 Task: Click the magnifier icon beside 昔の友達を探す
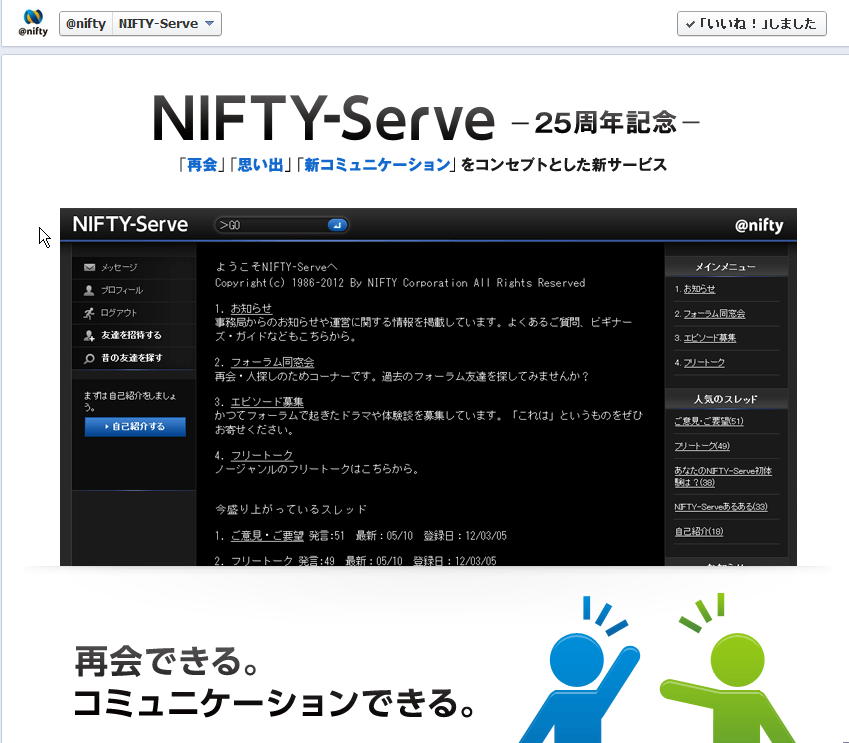point(90,358)
